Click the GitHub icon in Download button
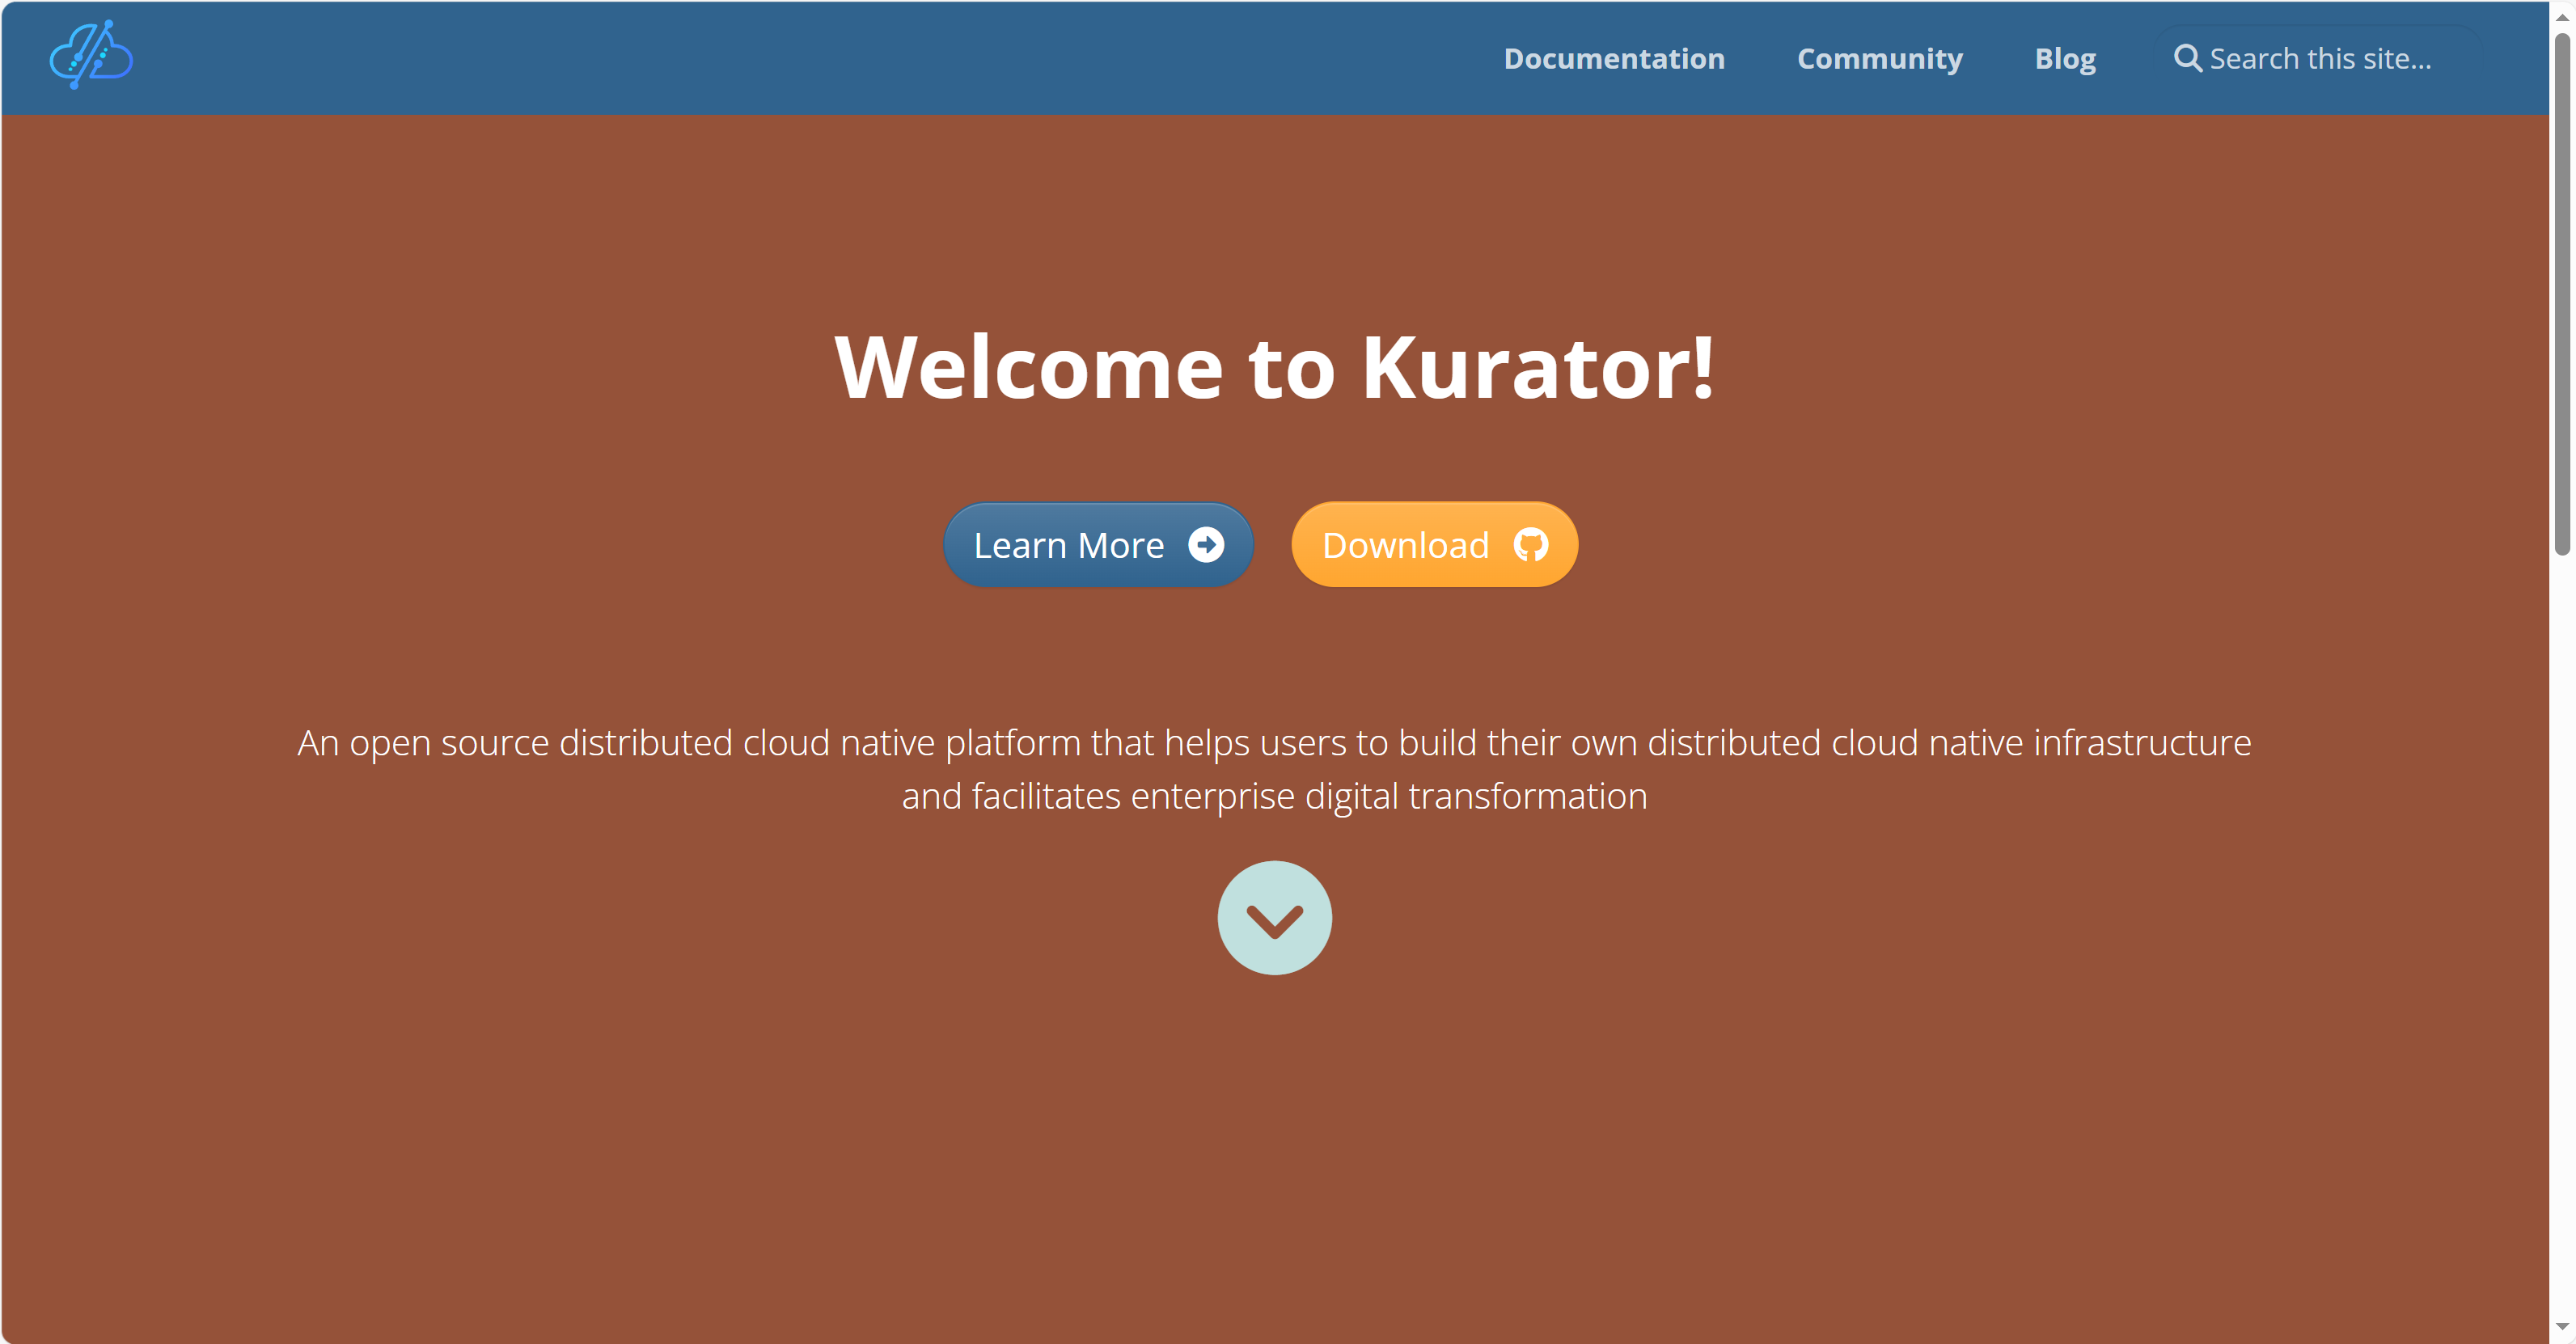2576x1344 pixels. pyautogui.click(x=1530, y=545)
